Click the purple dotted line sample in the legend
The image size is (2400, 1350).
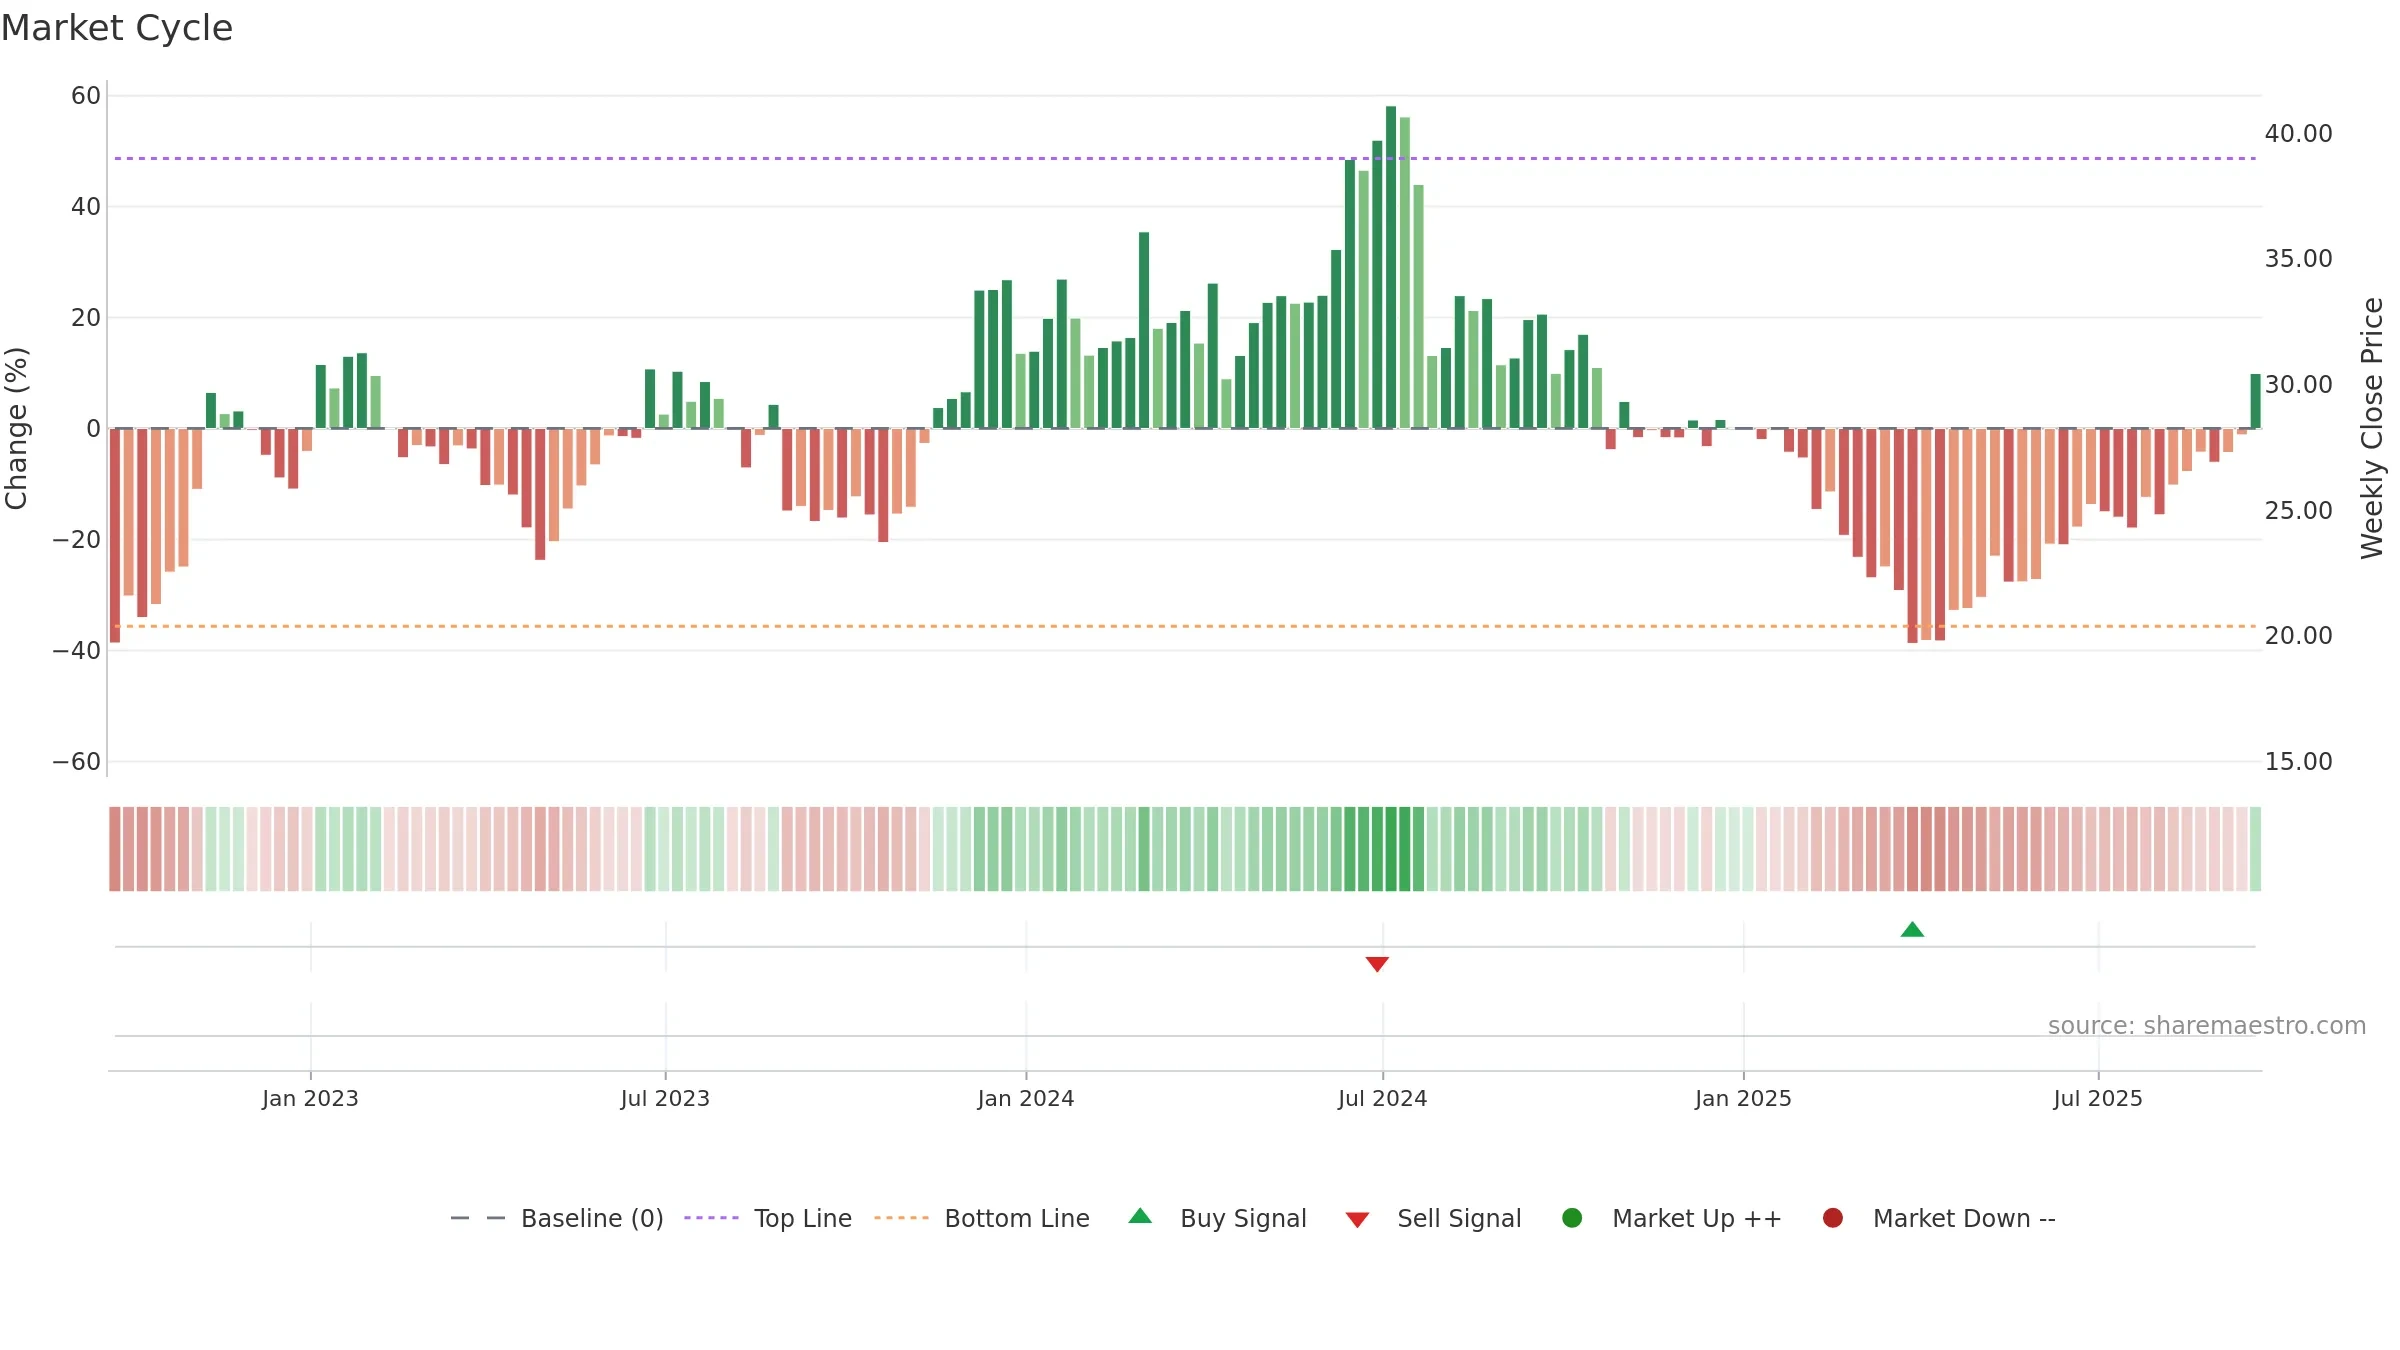point(711,1218)
